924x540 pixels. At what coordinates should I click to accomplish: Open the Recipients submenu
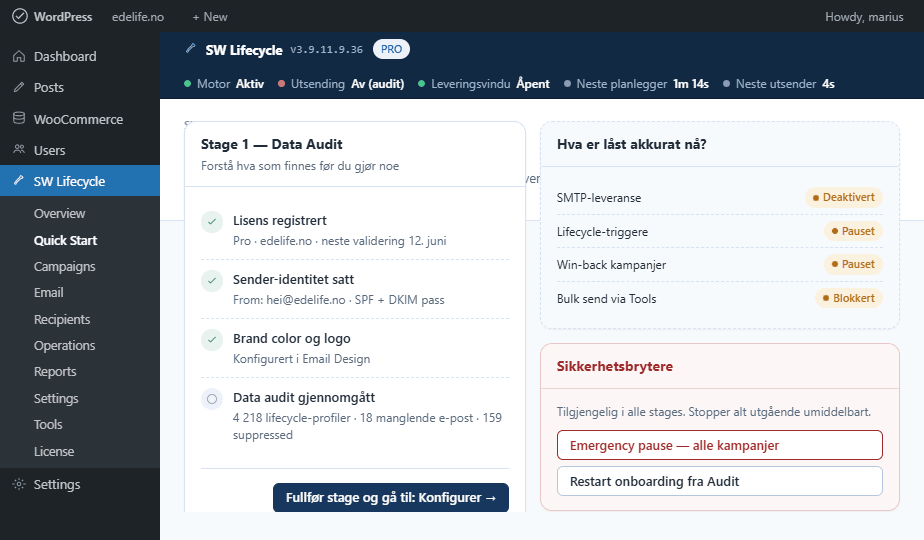pyautogui.click(x=62, y=319)
